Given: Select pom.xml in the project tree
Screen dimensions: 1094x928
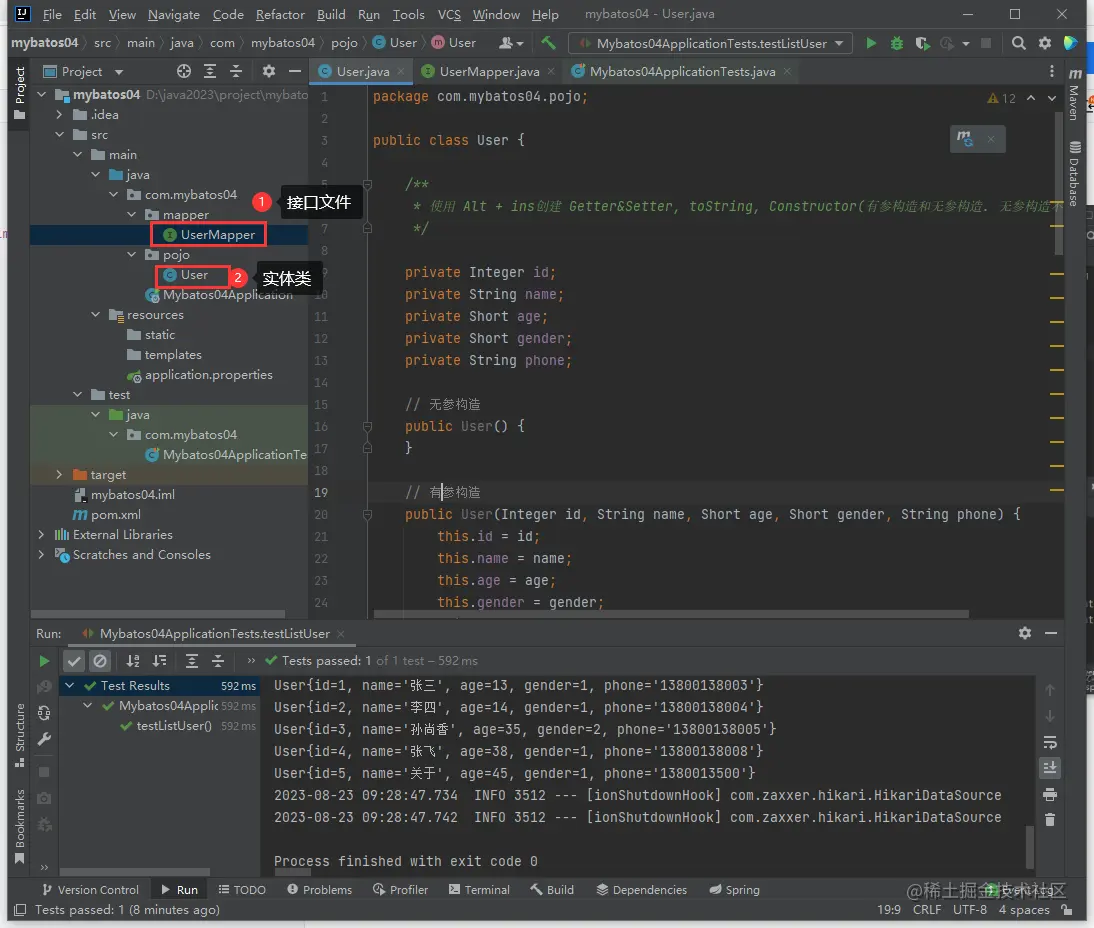Looking at the screenshot, I should pos(115,515).
